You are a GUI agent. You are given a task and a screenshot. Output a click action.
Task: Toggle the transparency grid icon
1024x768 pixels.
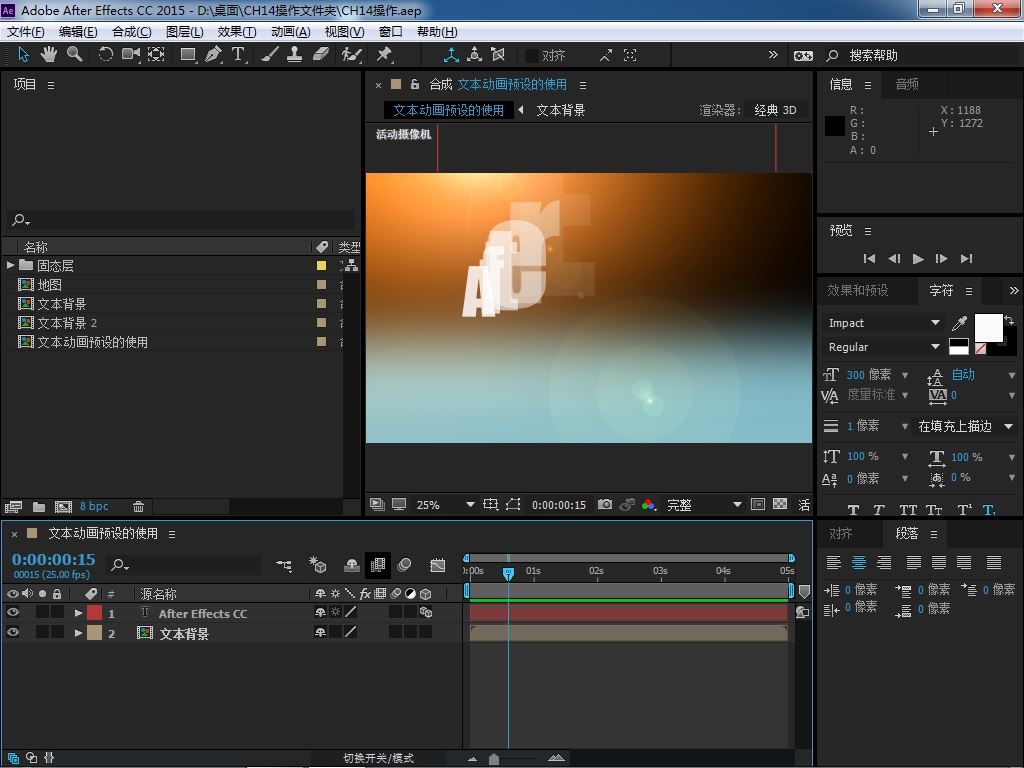[x=780, y=504]
